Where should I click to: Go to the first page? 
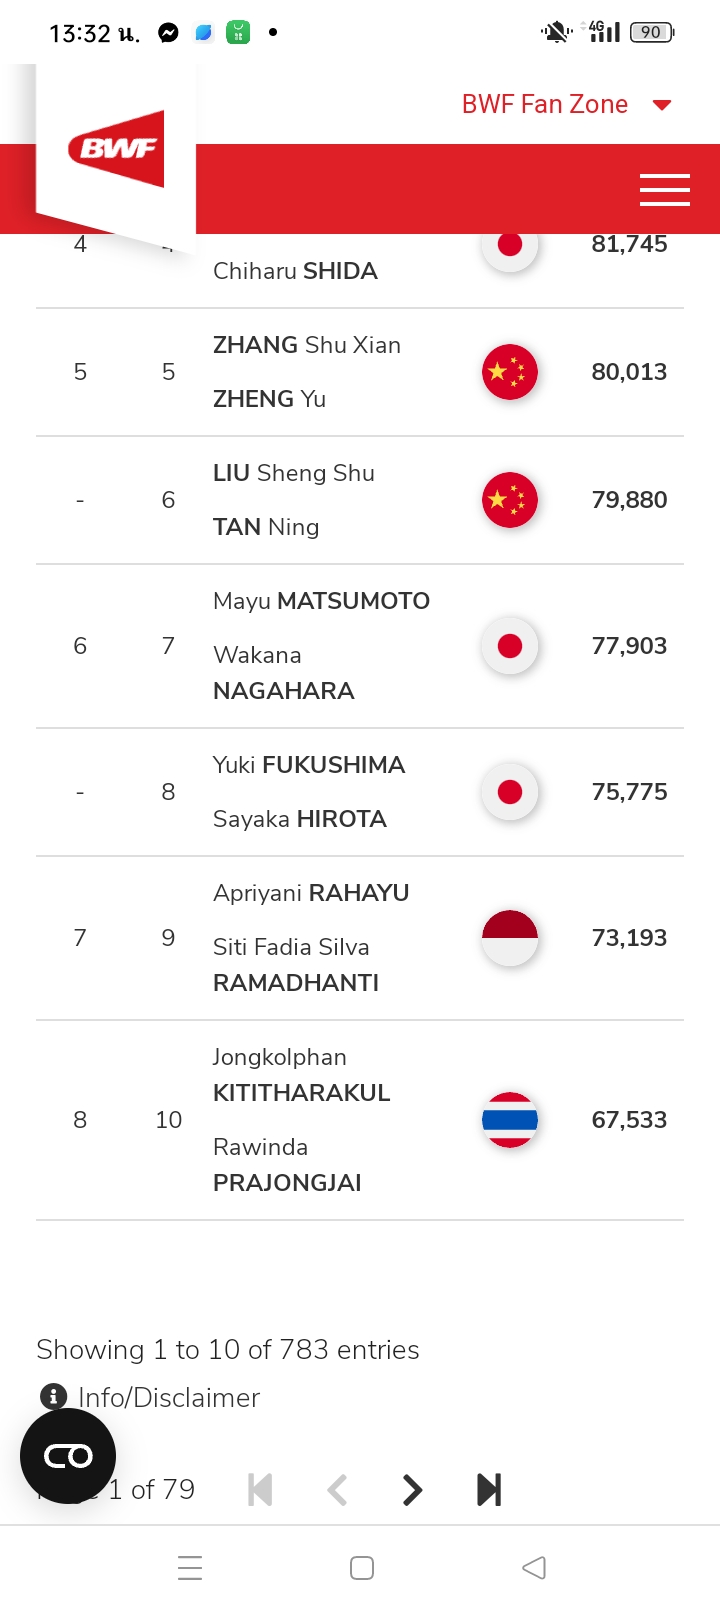tap(260, 1490)
